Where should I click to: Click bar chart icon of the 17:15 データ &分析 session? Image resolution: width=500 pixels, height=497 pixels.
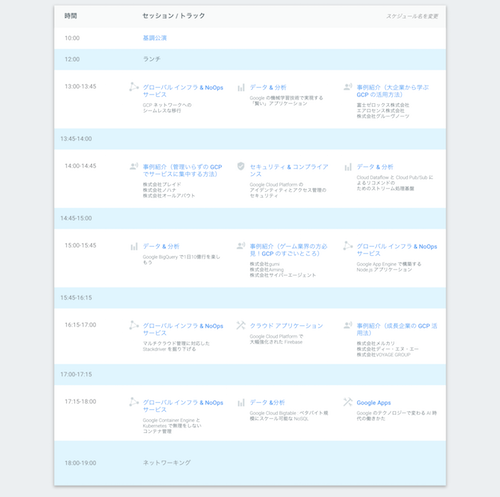click(241, 403)
